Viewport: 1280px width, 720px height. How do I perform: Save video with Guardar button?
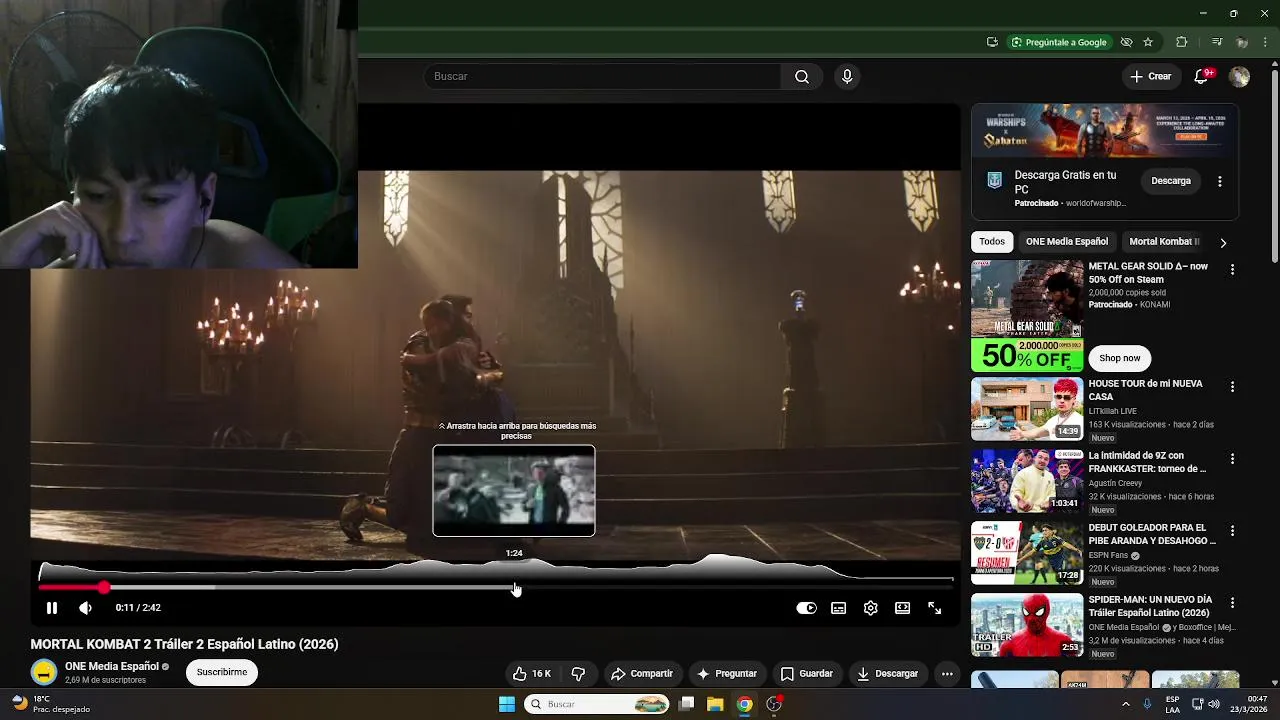click(806, 674)
